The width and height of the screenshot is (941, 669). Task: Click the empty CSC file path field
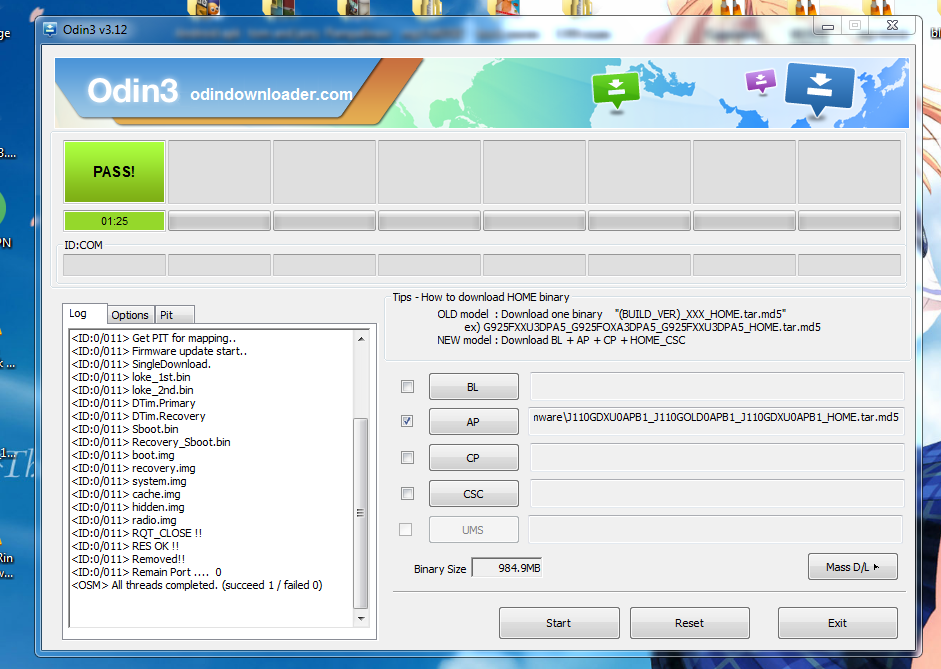click(717, 493)
